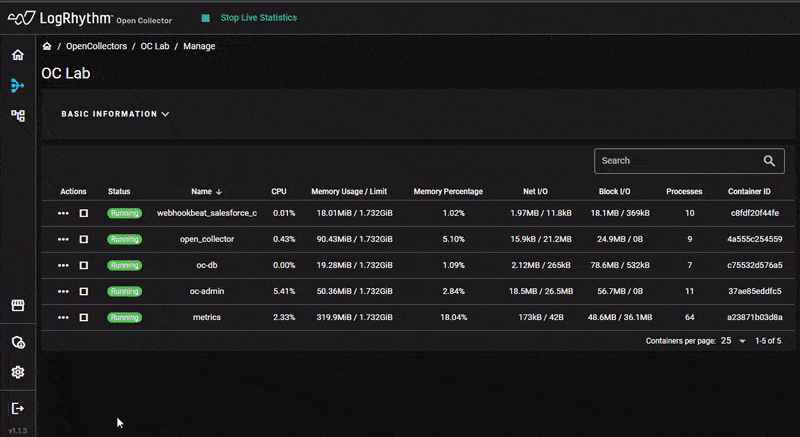Viewport: 800px width, 437px height.
Task: Click the Manage breadcrumb
Action: (199, 46)
